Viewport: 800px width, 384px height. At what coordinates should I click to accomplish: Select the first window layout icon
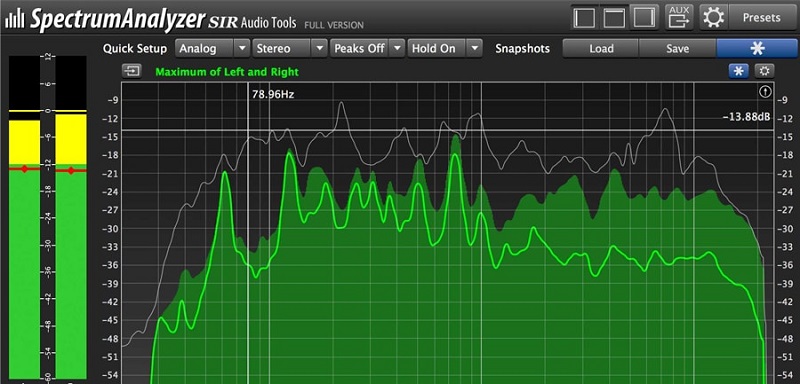point(585,18)
